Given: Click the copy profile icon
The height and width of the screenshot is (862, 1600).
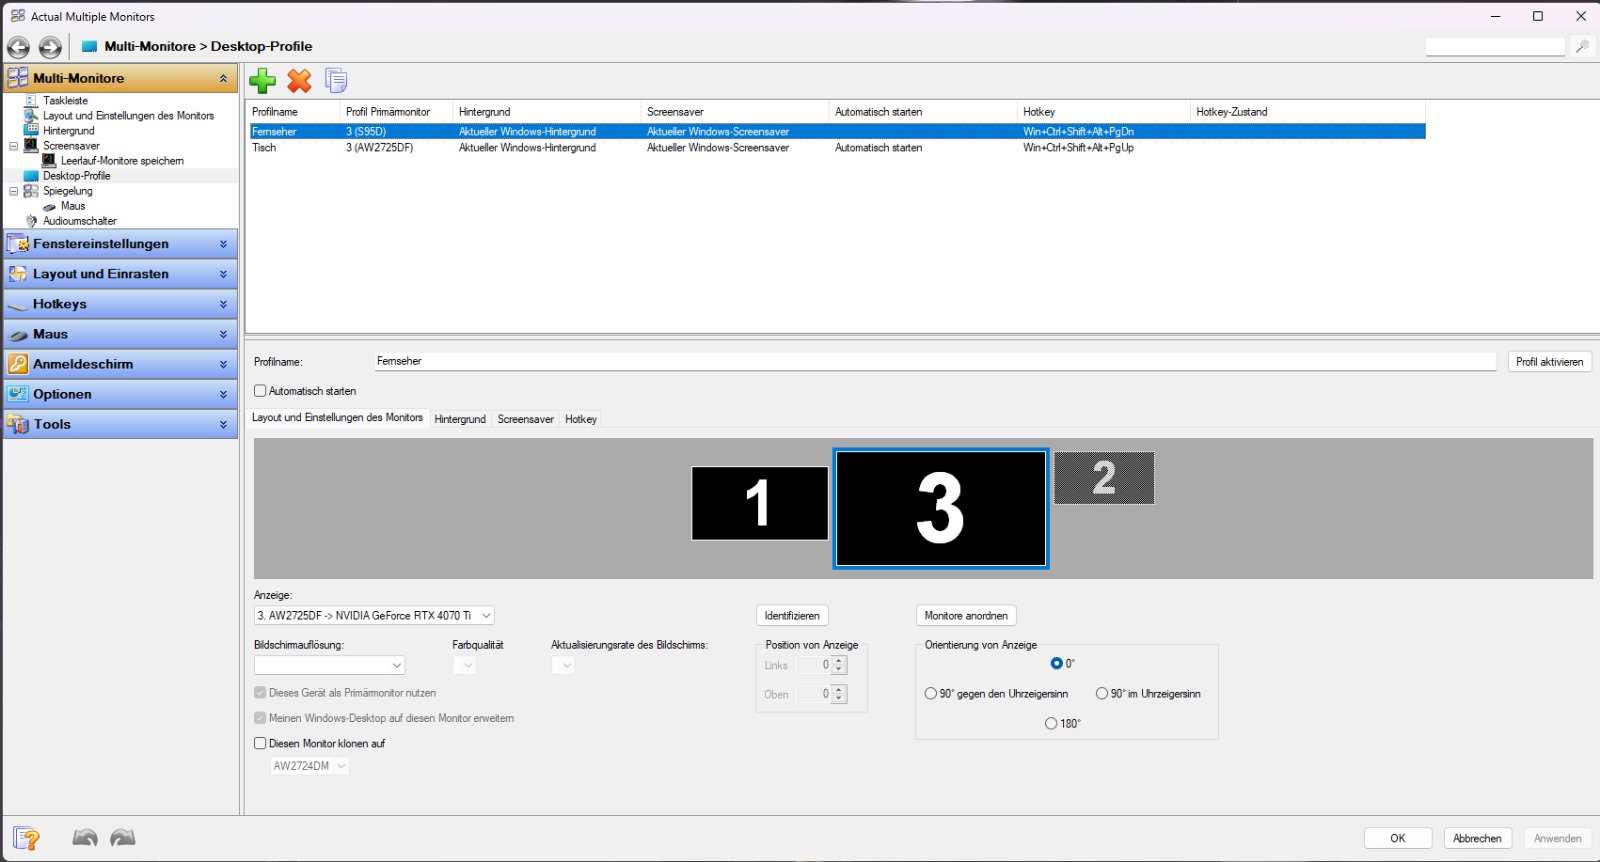Looking at the screenshot, I should [x=336, y=81].
